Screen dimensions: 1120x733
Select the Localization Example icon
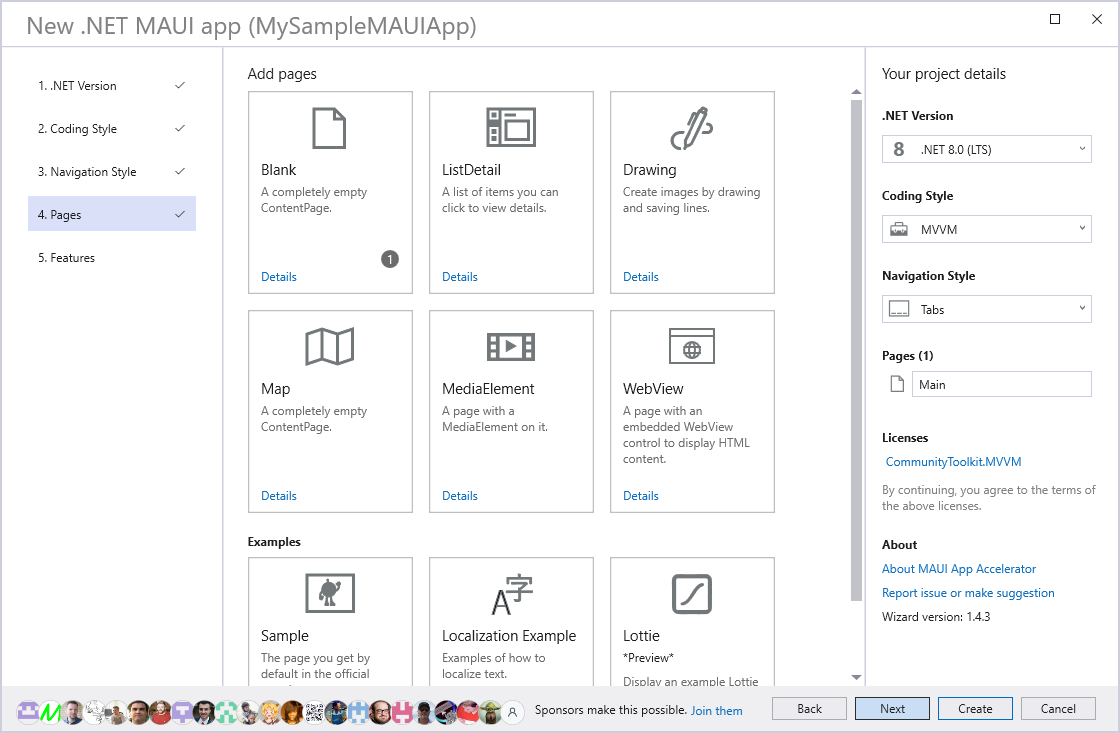click(x=511, y=594)
